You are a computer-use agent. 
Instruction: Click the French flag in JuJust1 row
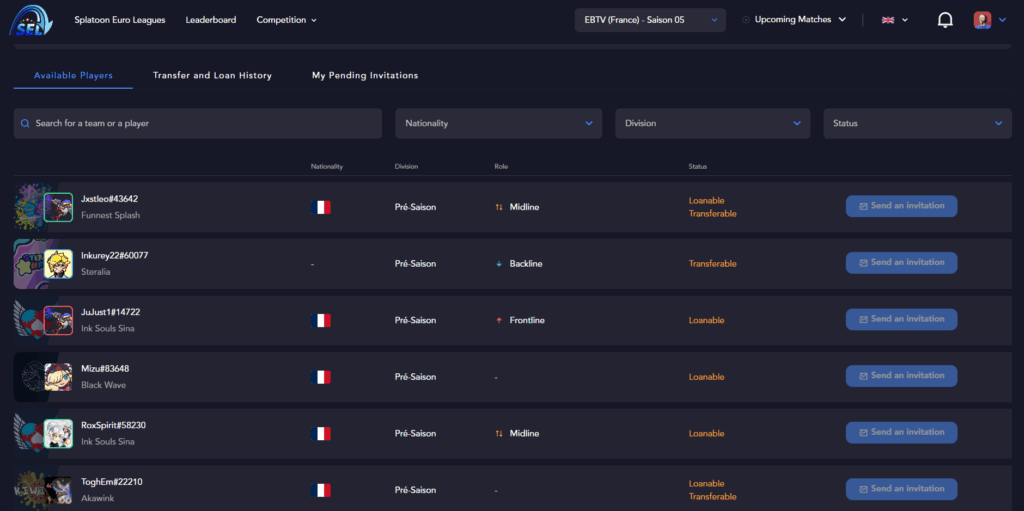(x=321, y=320)
